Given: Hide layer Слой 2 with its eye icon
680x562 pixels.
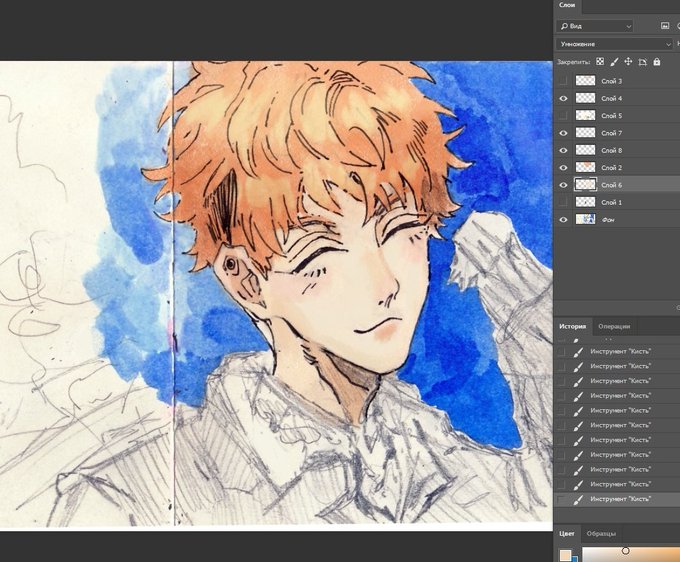Looking at the screenshot, I should tap(563, 168).
